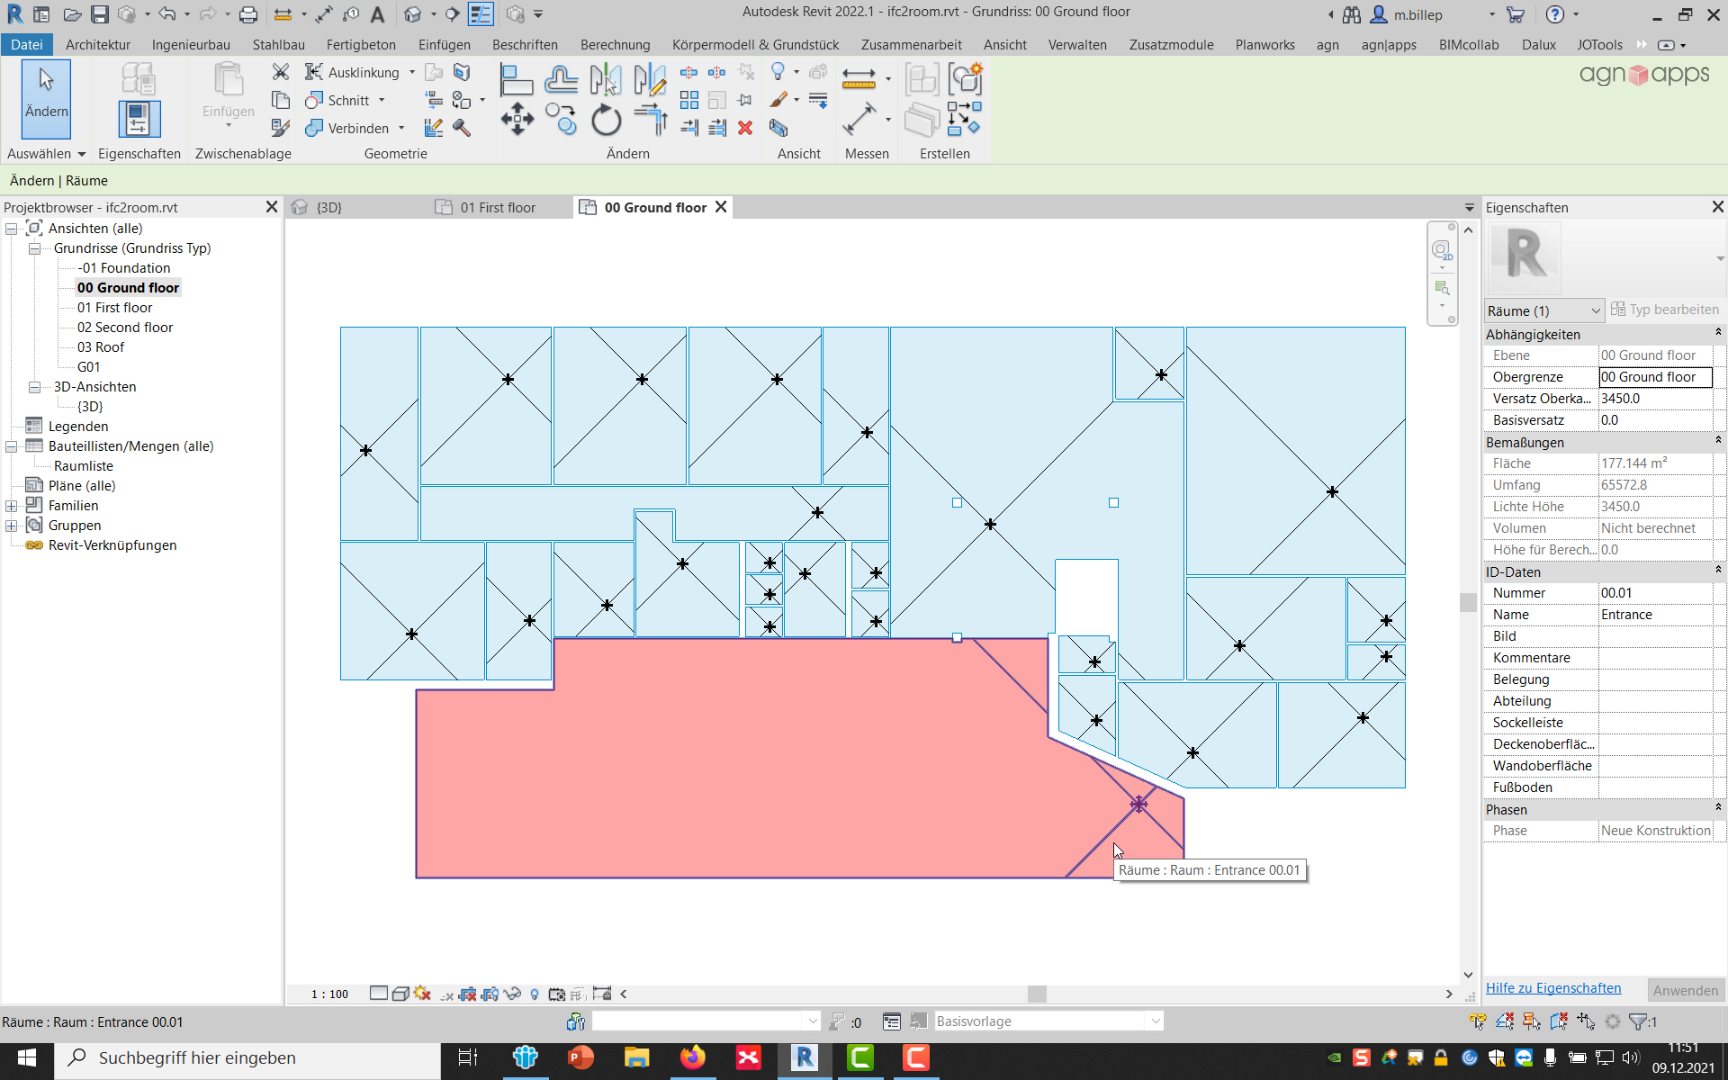Screen dimensions: 1728x1080
Task: Toggle select pinned elements icon in status bar
Action: (1532, 1021)
